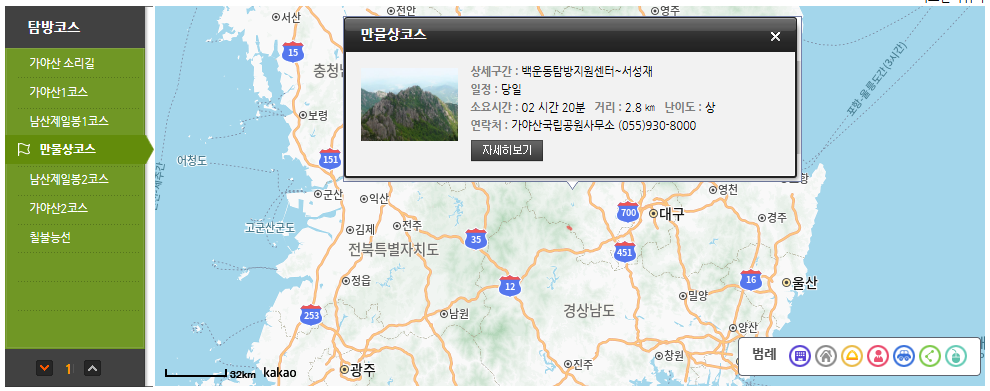The image size is (990, 391).
Task: Click the 범례 legend label
Action: click(764, 355)
